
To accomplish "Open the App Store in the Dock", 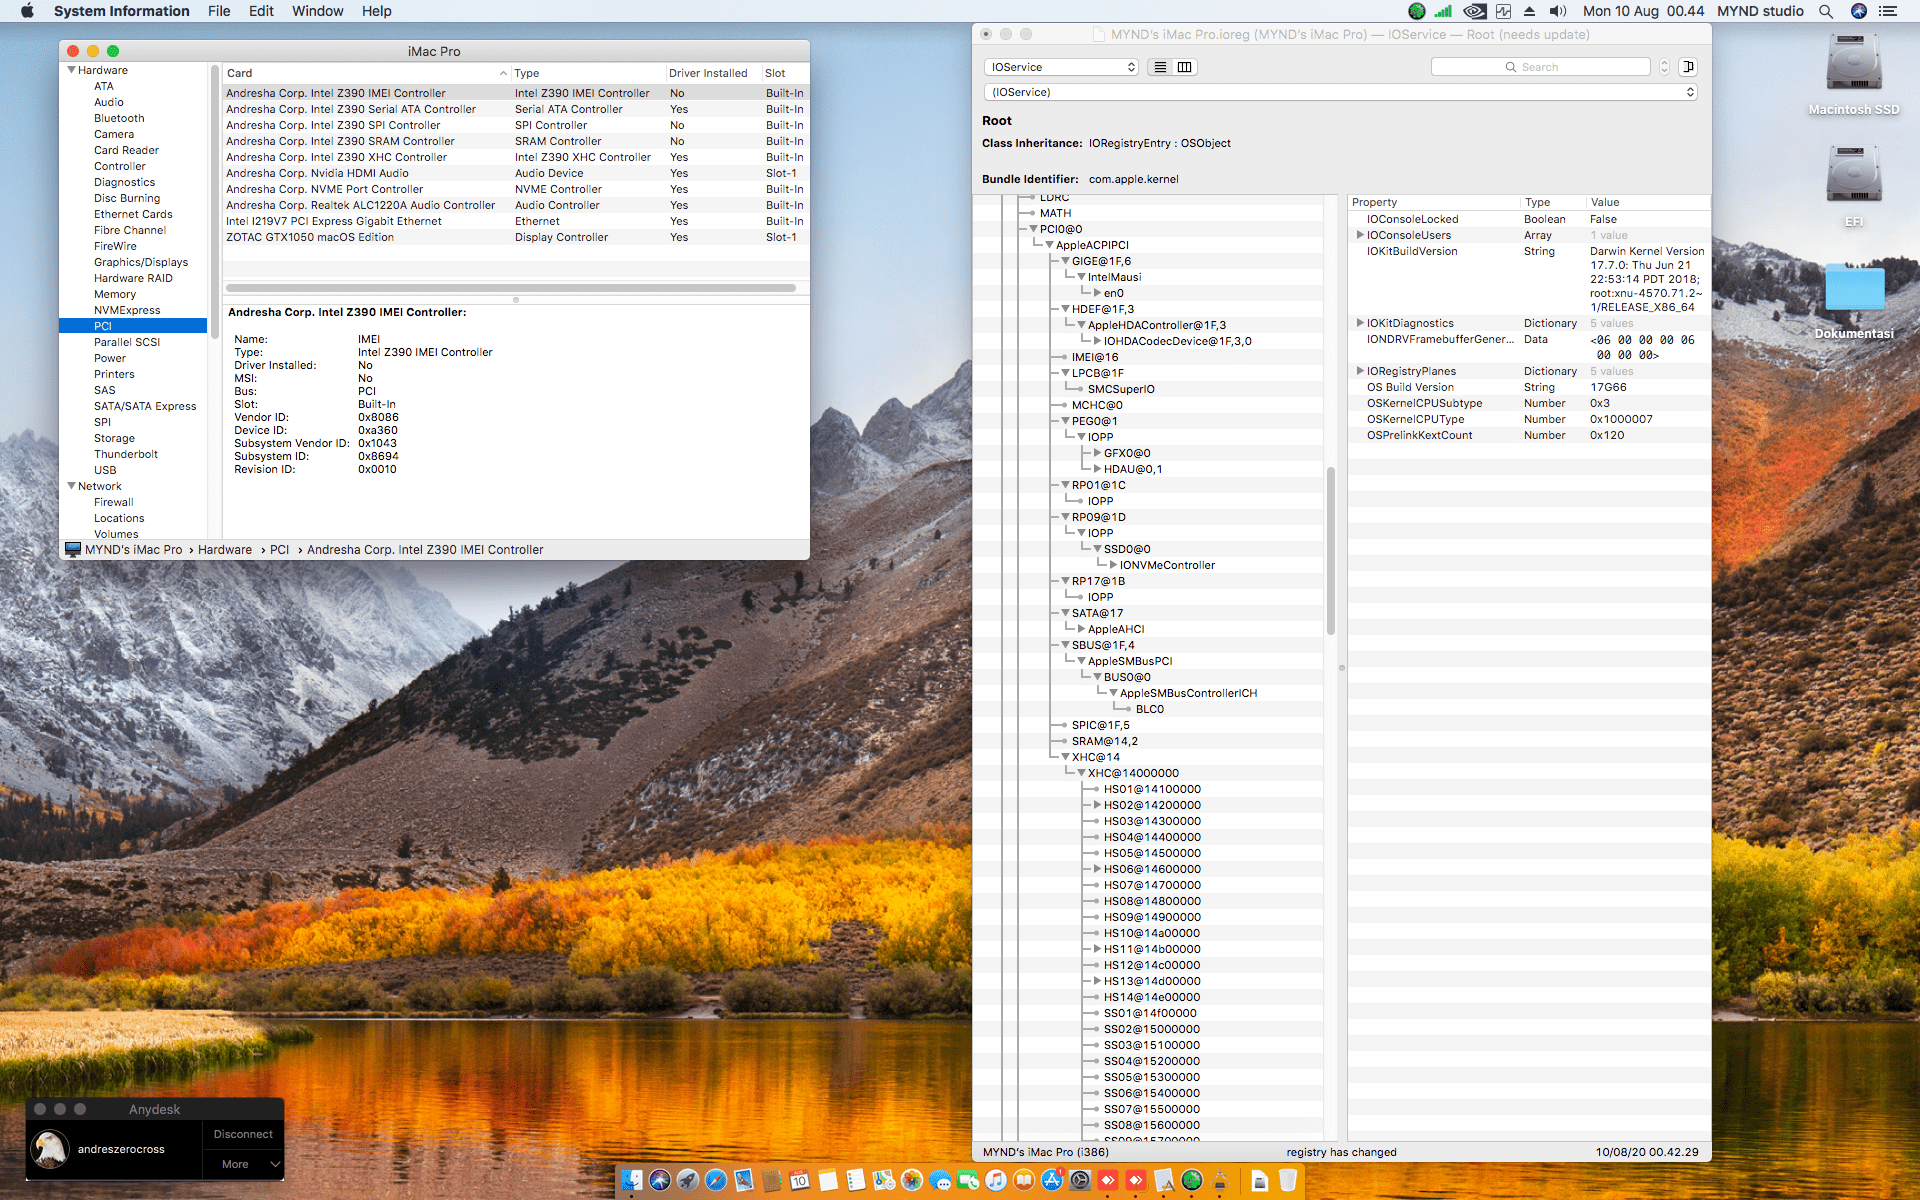I will point(1052,1181).
